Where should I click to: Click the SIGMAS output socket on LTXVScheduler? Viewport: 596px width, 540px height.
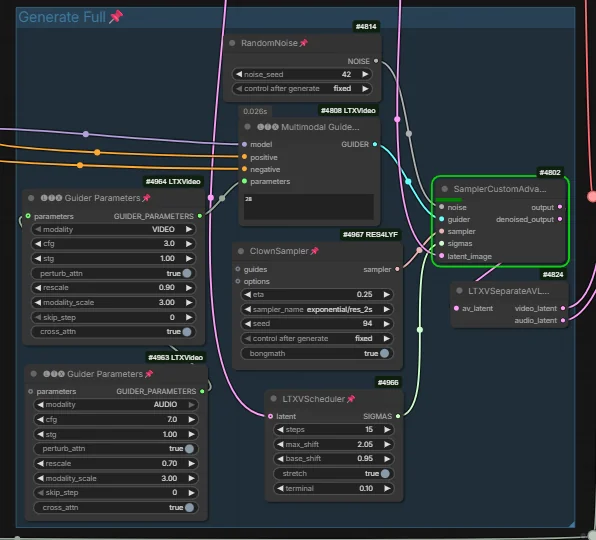pyautogui.click(x=398, y=416)
